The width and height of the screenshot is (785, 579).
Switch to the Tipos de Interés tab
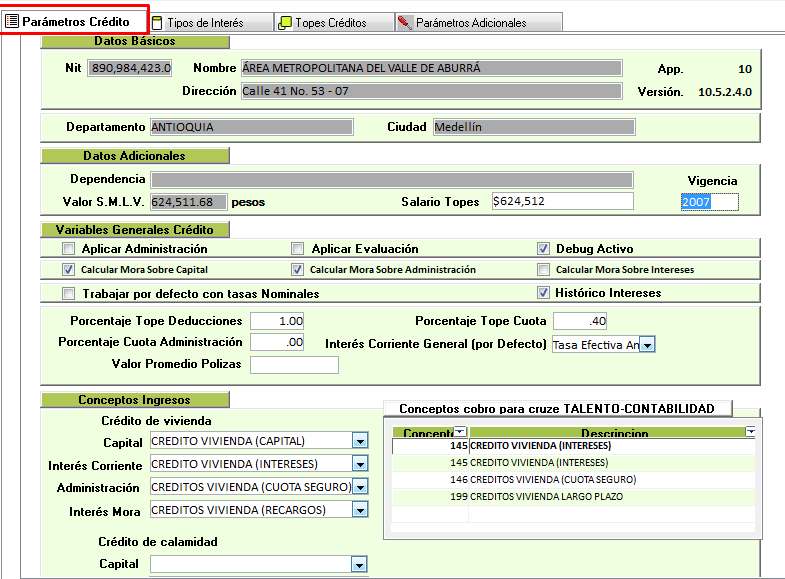203,22
